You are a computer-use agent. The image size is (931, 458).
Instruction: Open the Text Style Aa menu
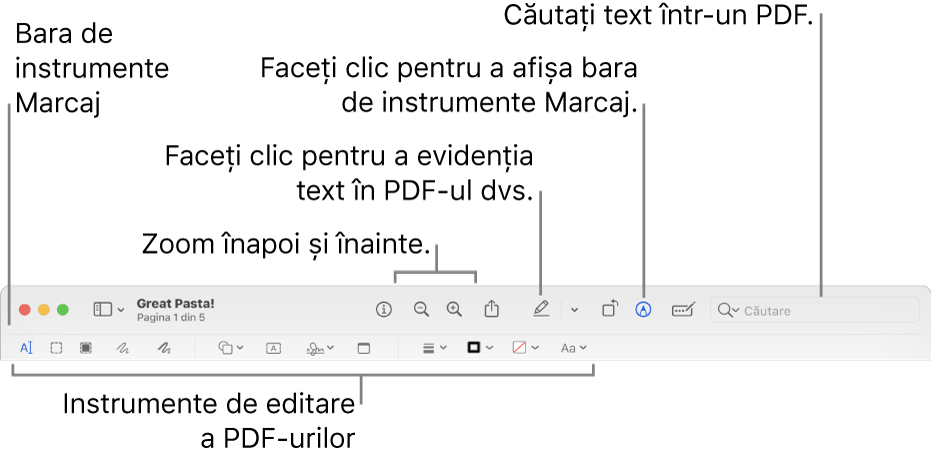(x=574, y=348)
